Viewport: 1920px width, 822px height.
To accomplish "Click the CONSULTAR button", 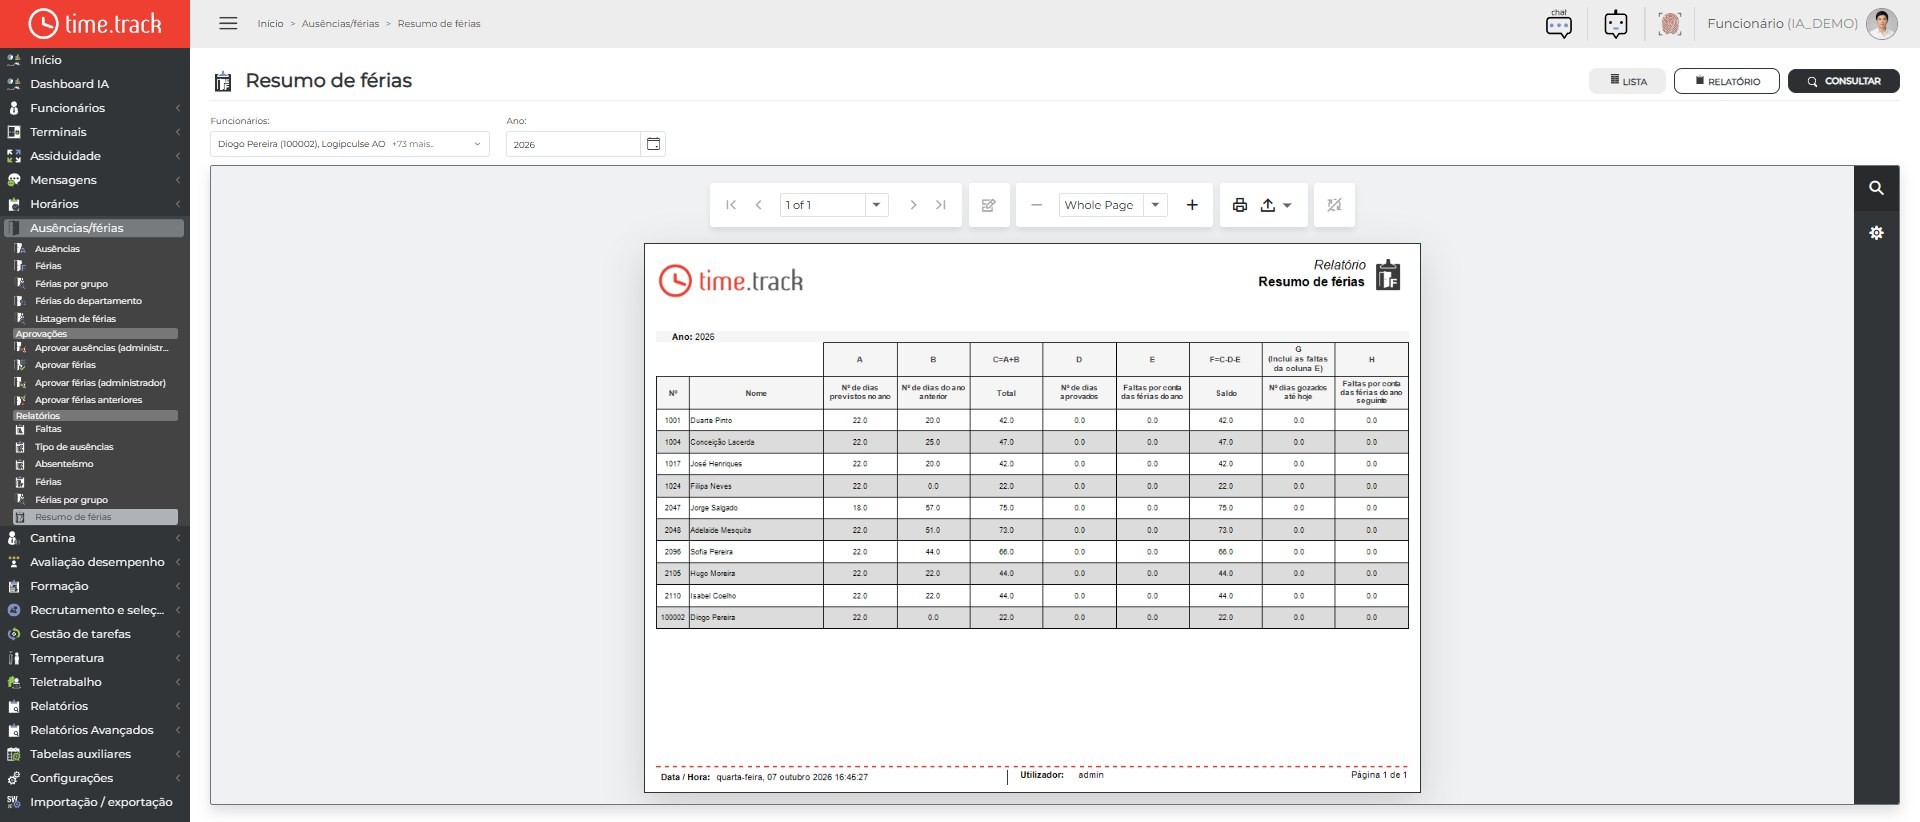I will (x=1844, y=81).
